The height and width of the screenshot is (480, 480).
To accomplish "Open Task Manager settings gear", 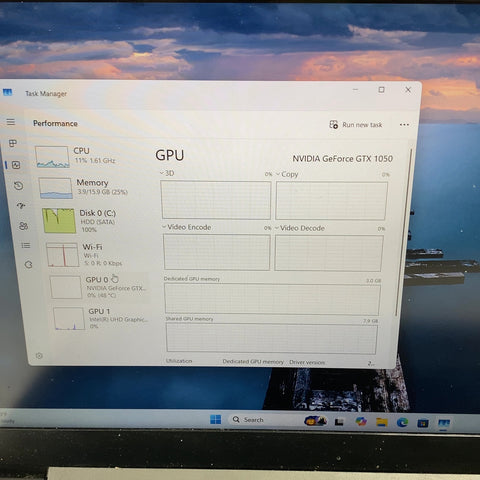I will [39, 356].
